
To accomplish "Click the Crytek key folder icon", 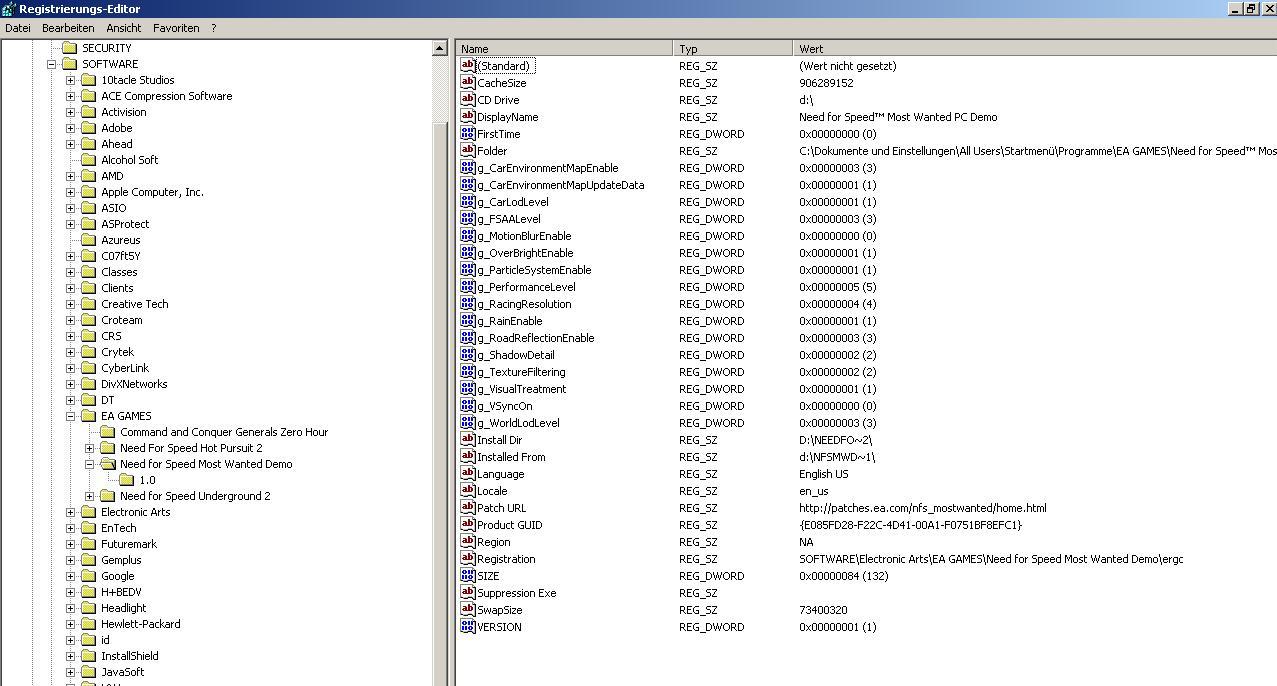I will click(88, 352).
